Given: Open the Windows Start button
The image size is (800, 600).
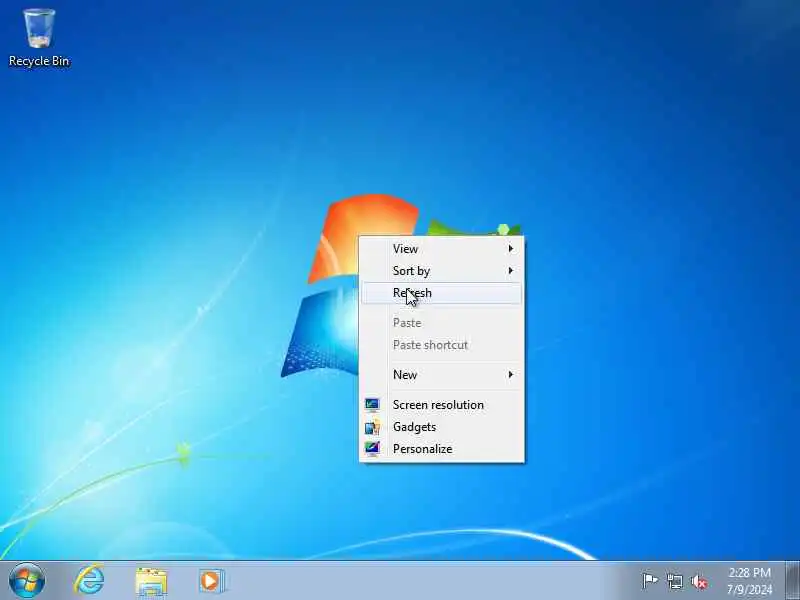Looking at the screenshot, I should pyautogui.click(x=27, y=581).
